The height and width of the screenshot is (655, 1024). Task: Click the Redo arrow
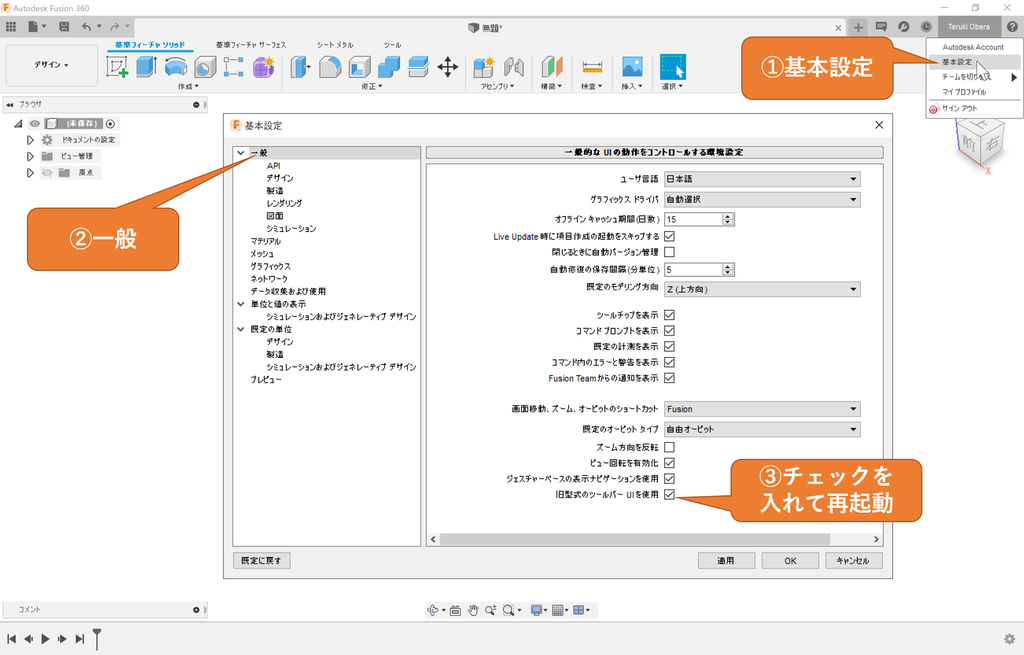[x=115, y=27]
